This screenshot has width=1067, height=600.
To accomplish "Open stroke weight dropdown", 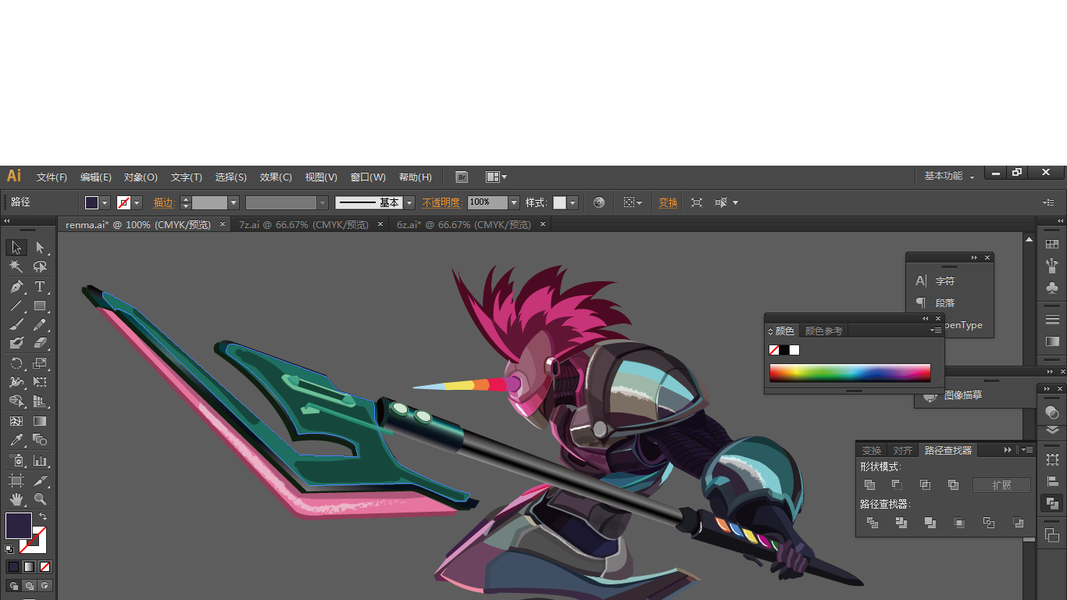I will tap(233, 203).
